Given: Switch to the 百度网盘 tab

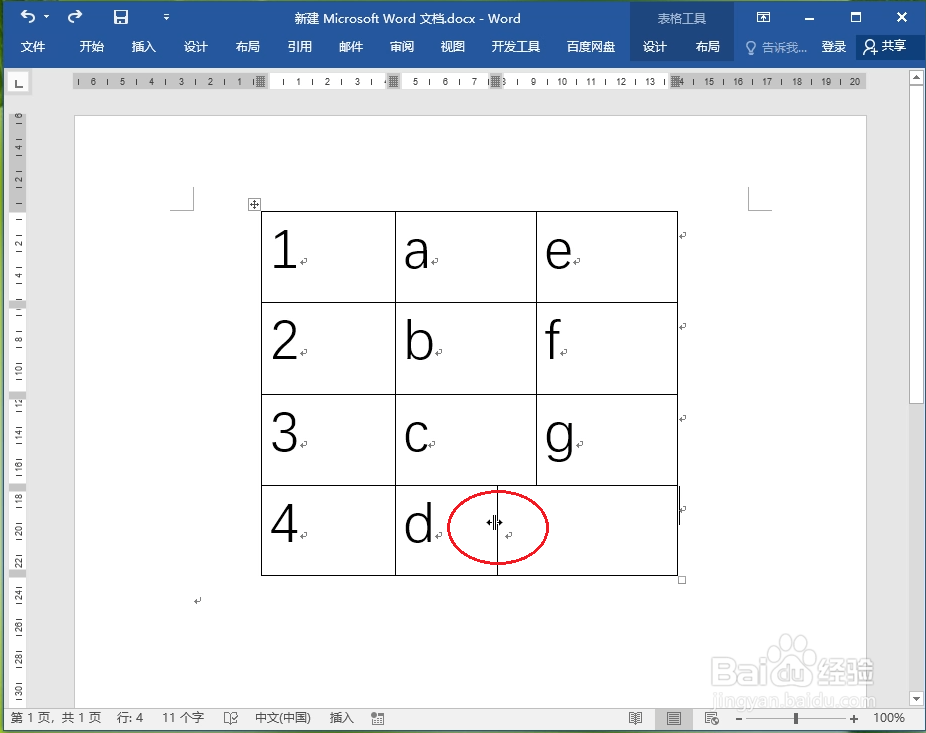Looking at the screenshot, I should tap(591, 47).
